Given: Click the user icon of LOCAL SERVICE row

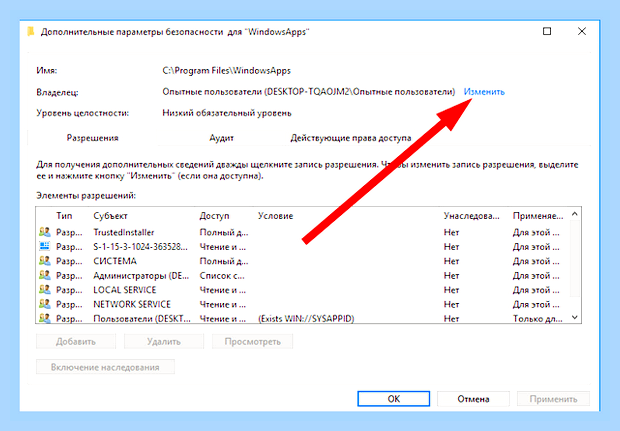Looking at the screenshot, I should coord(45,290).
